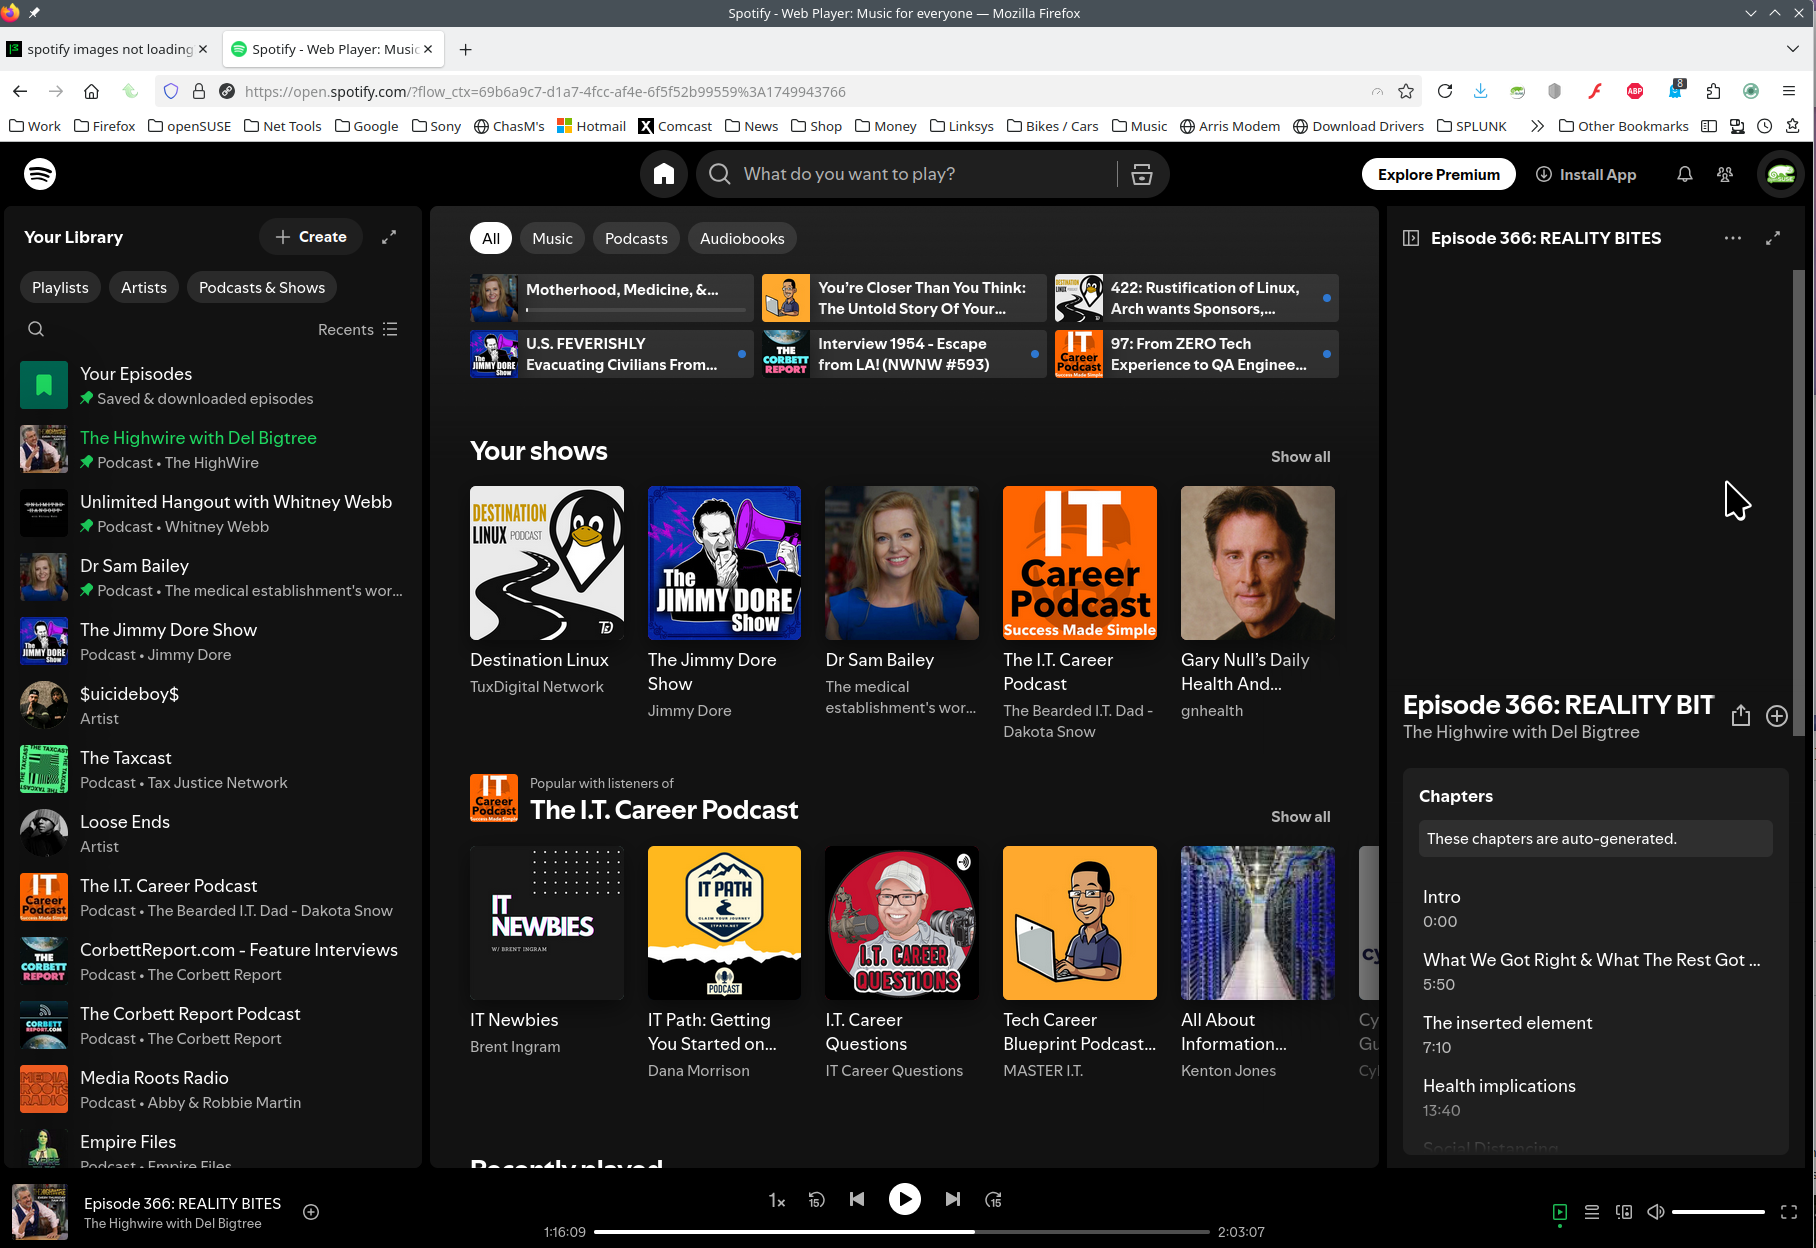Expand Your Library with the arrows icon
This screenshot has height=1248, width=1816.
coord(389,237)
